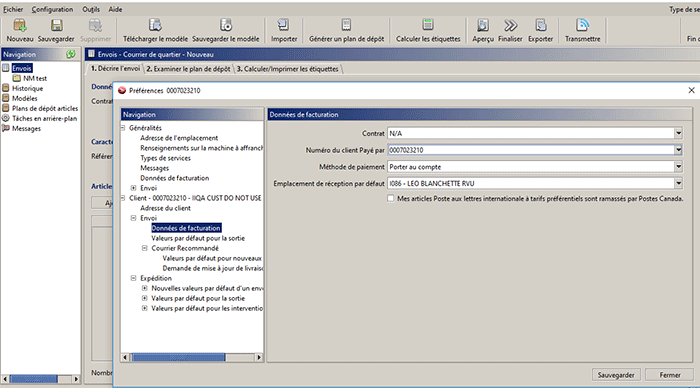Open the Aperçu preview icon
Image resolution: width=700 pixels, height=388 pixels.
[483, 25]
